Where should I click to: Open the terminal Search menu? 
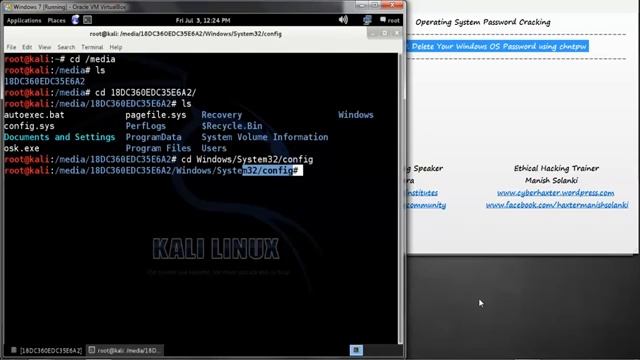coord(66,47)
